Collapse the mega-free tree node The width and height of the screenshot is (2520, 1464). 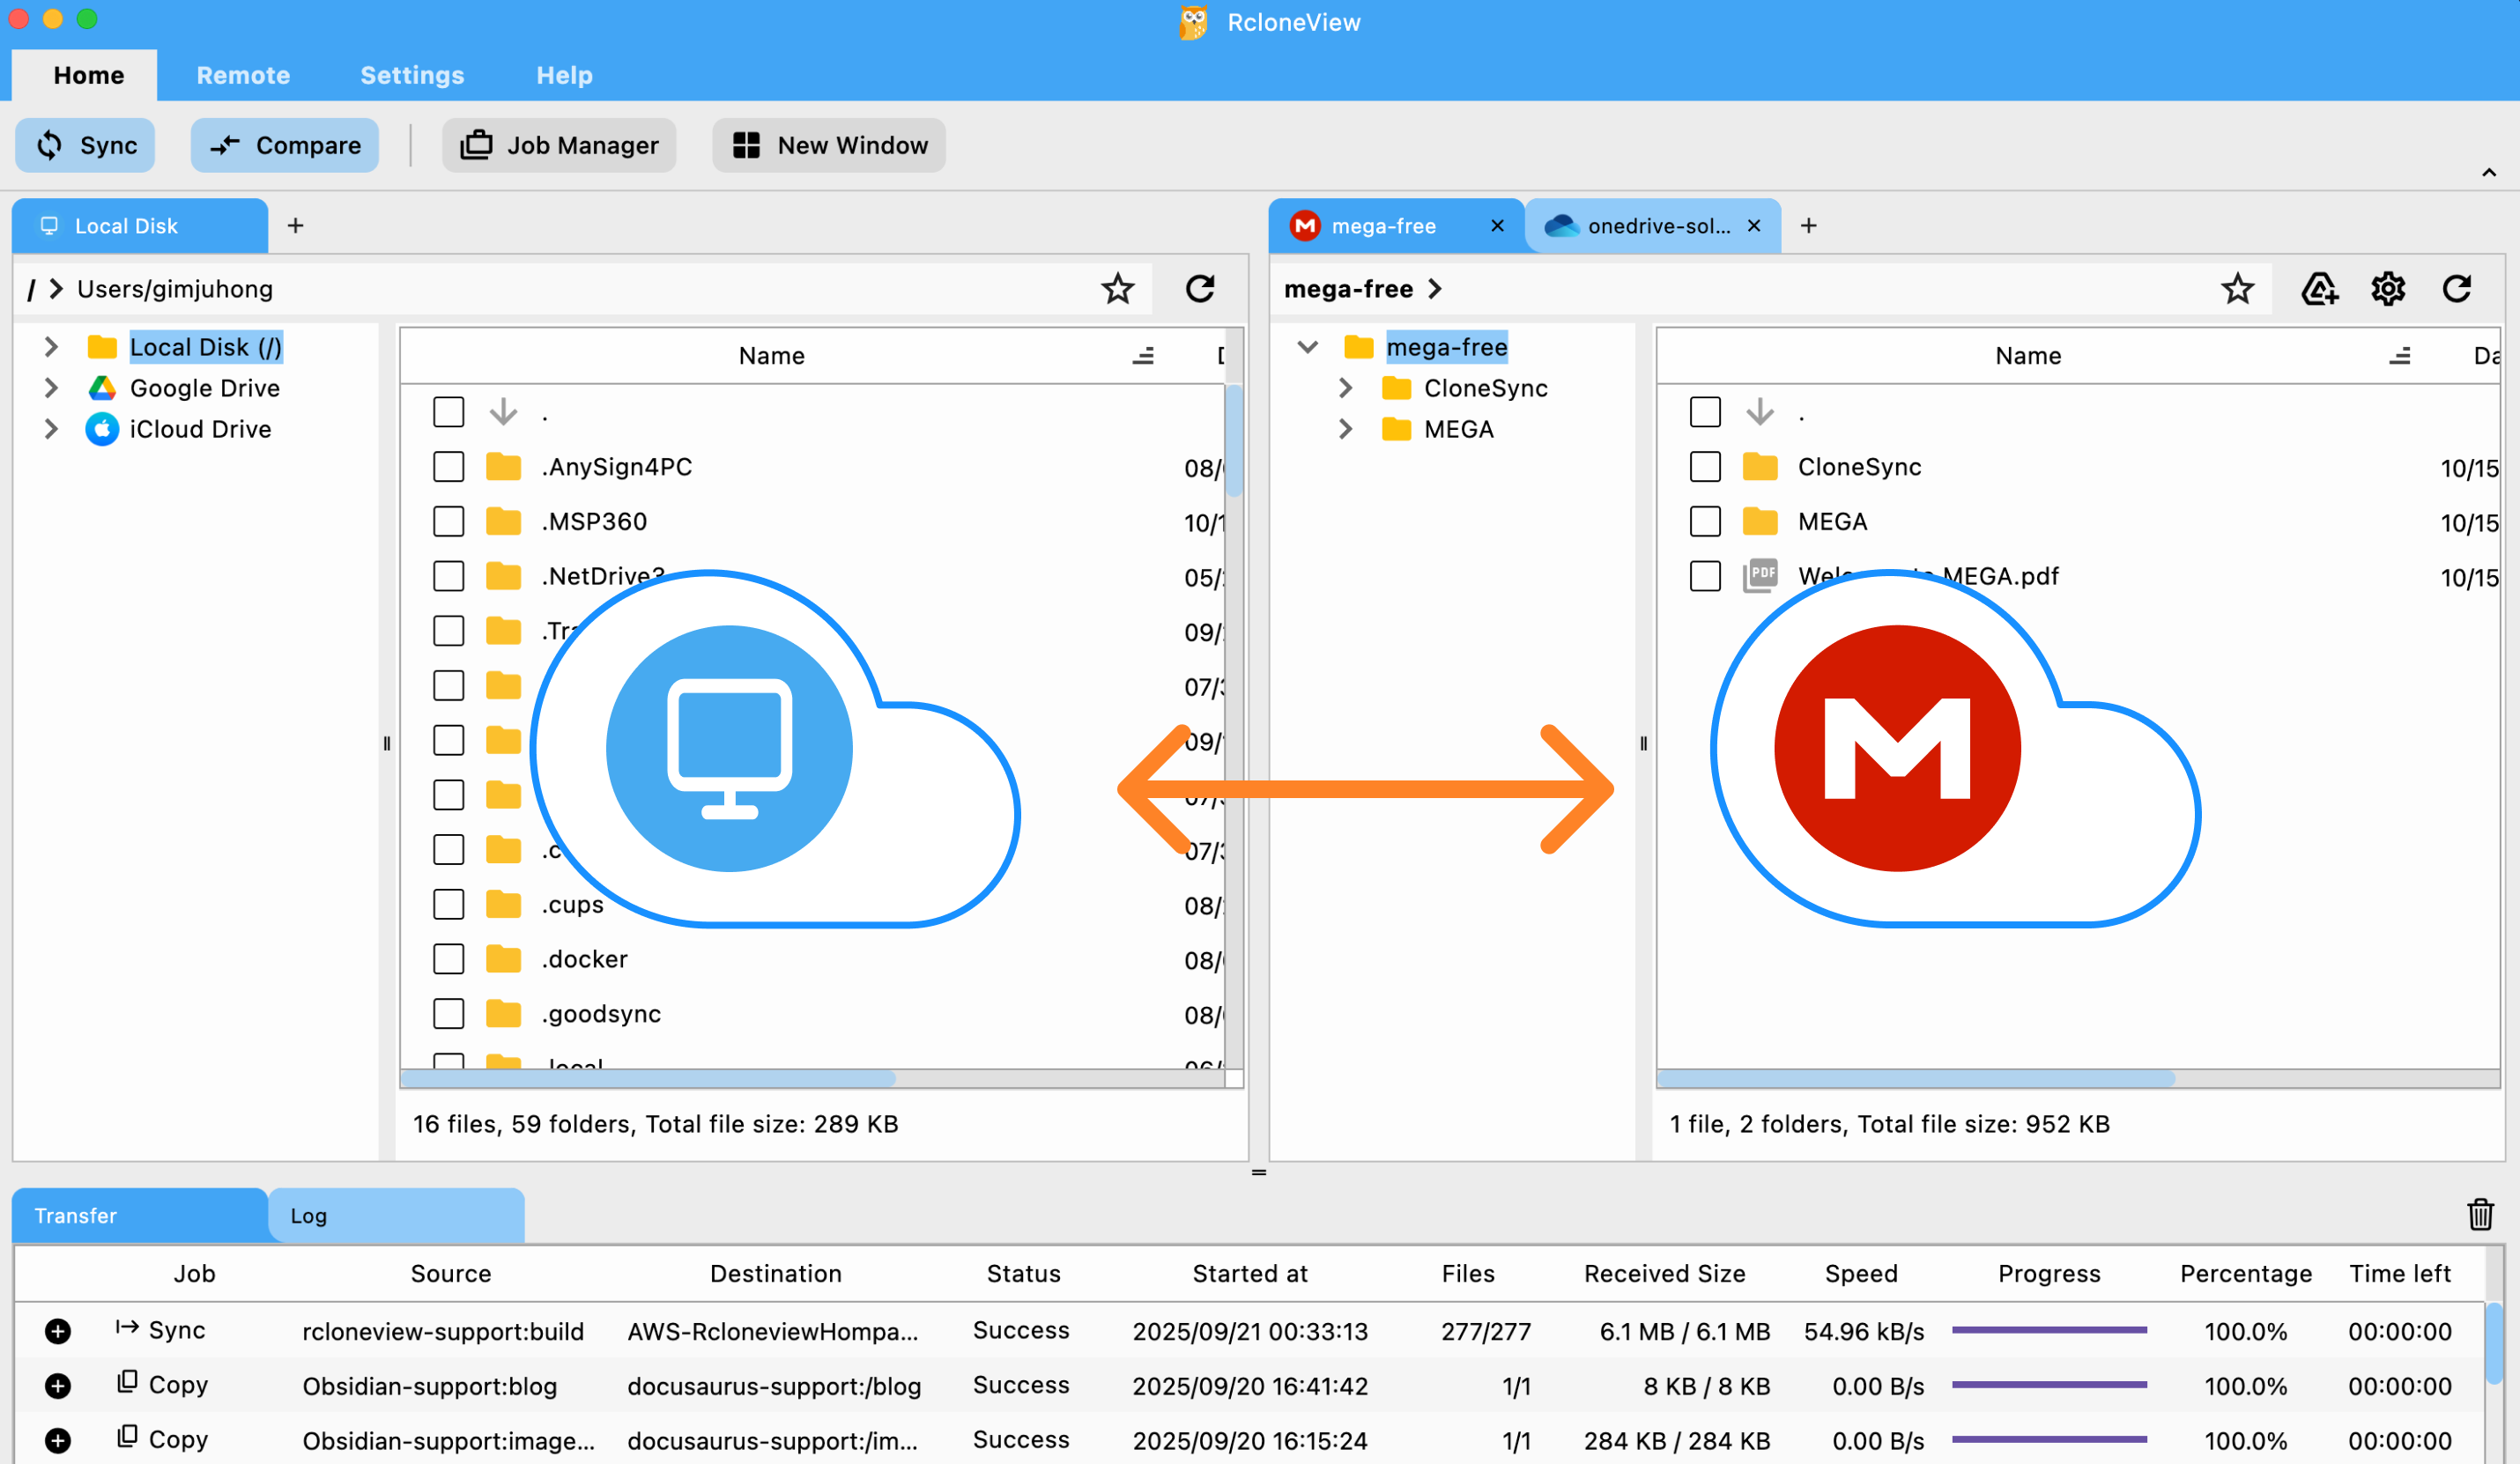pos(1307,346)
